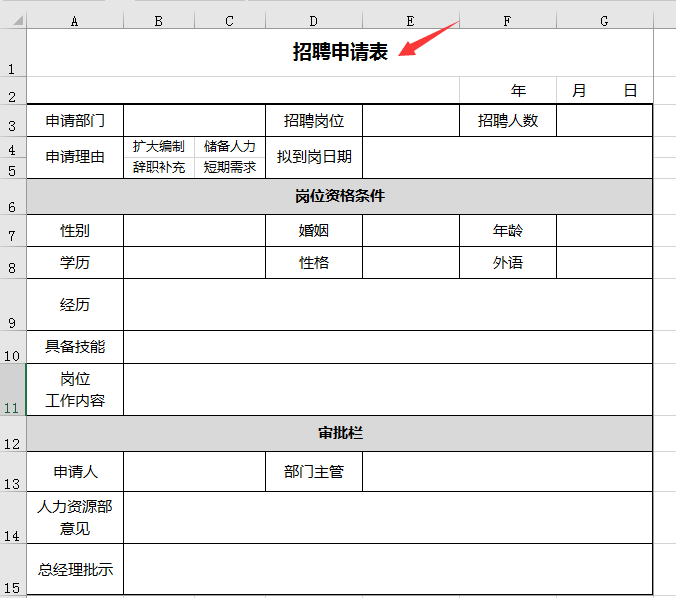Click the empty cell beside 申请部门
The height and width of the screenshot is (598, 676).
[x=194, y=120]
